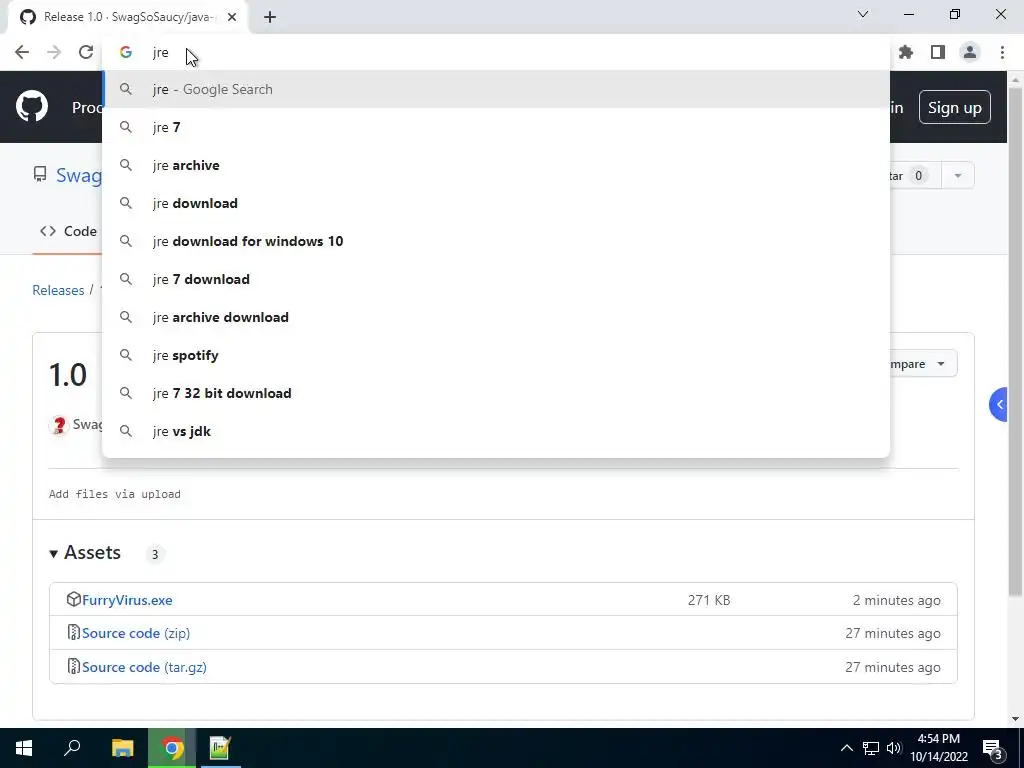
Task: Open the tab search chevron in title bar
Action: (863, 14)
